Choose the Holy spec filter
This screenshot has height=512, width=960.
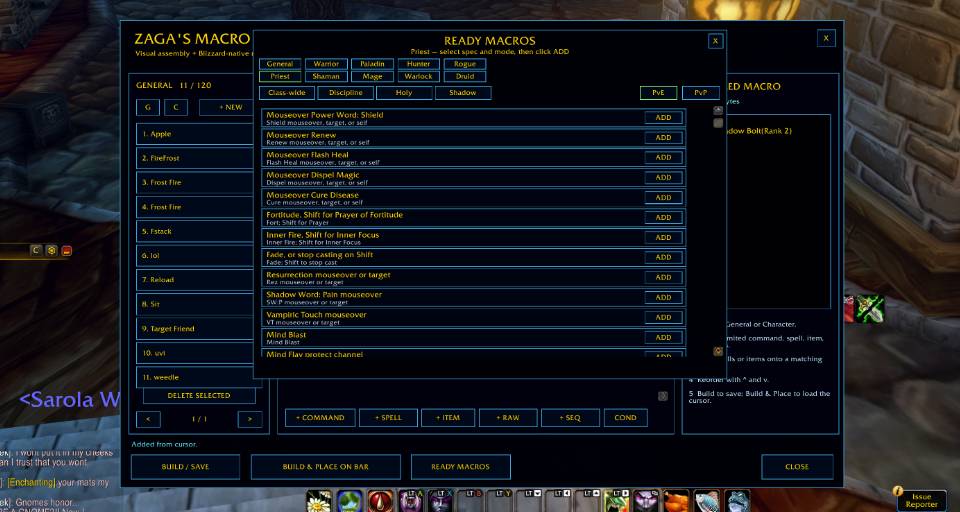[404, 92]
